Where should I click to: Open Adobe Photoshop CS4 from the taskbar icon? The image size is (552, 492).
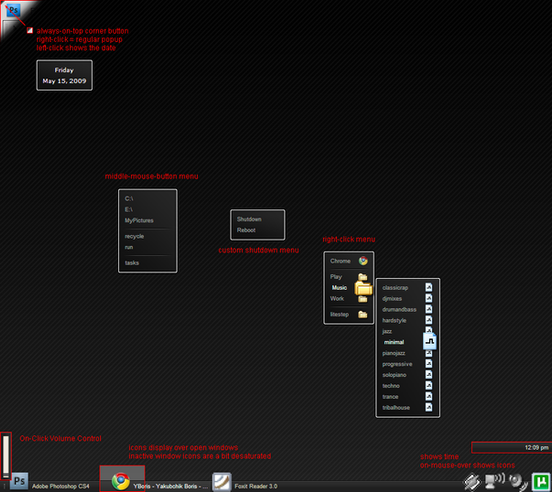coord(19,481)
